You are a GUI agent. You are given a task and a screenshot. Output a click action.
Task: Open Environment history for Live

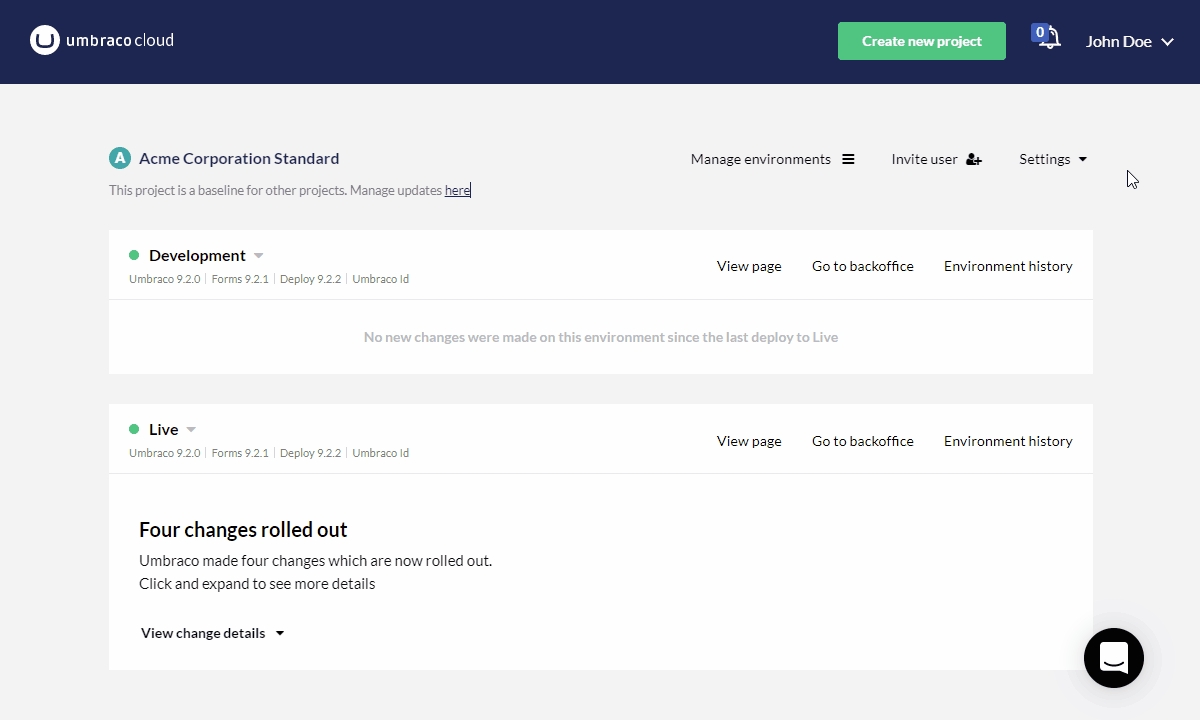pyautogui.click(x=1008, y=441)
